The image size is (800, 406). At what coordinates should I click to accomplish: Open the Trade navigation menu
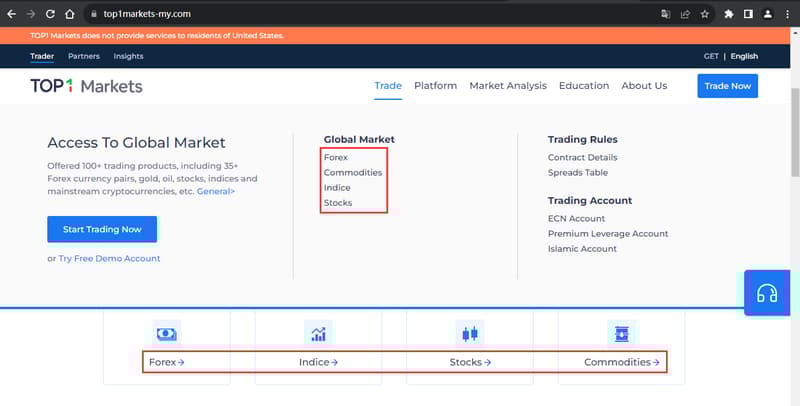coord(388,86)
